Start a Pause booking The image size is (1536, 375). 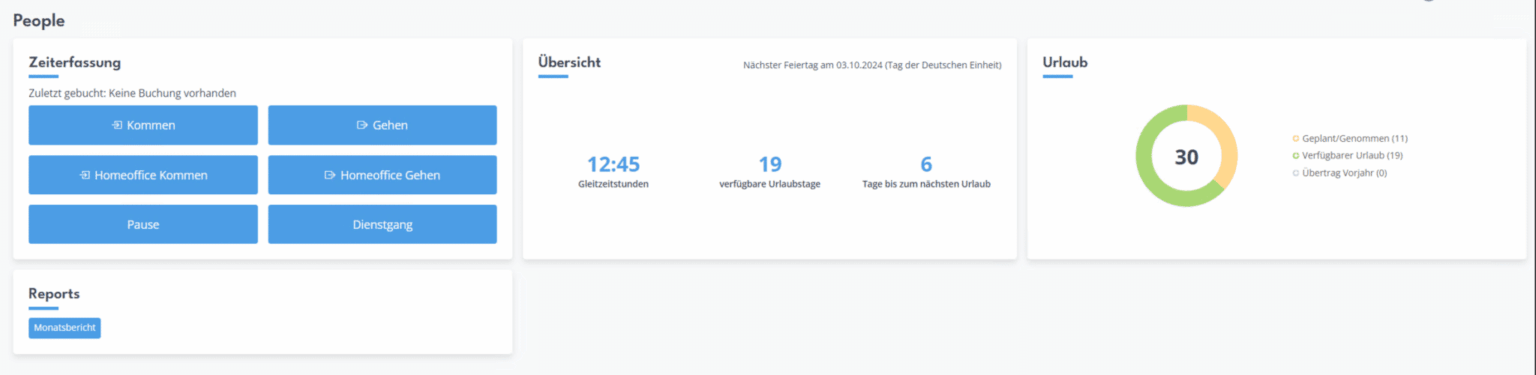[143, 224]
